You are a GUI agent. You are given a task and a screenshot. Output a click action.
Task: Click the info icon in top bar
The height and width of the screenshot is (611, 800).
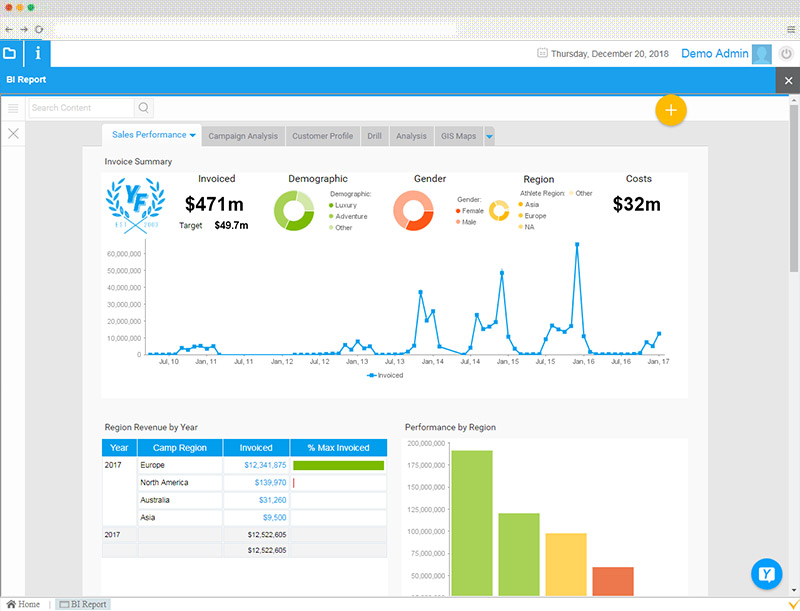pos(38,54)
